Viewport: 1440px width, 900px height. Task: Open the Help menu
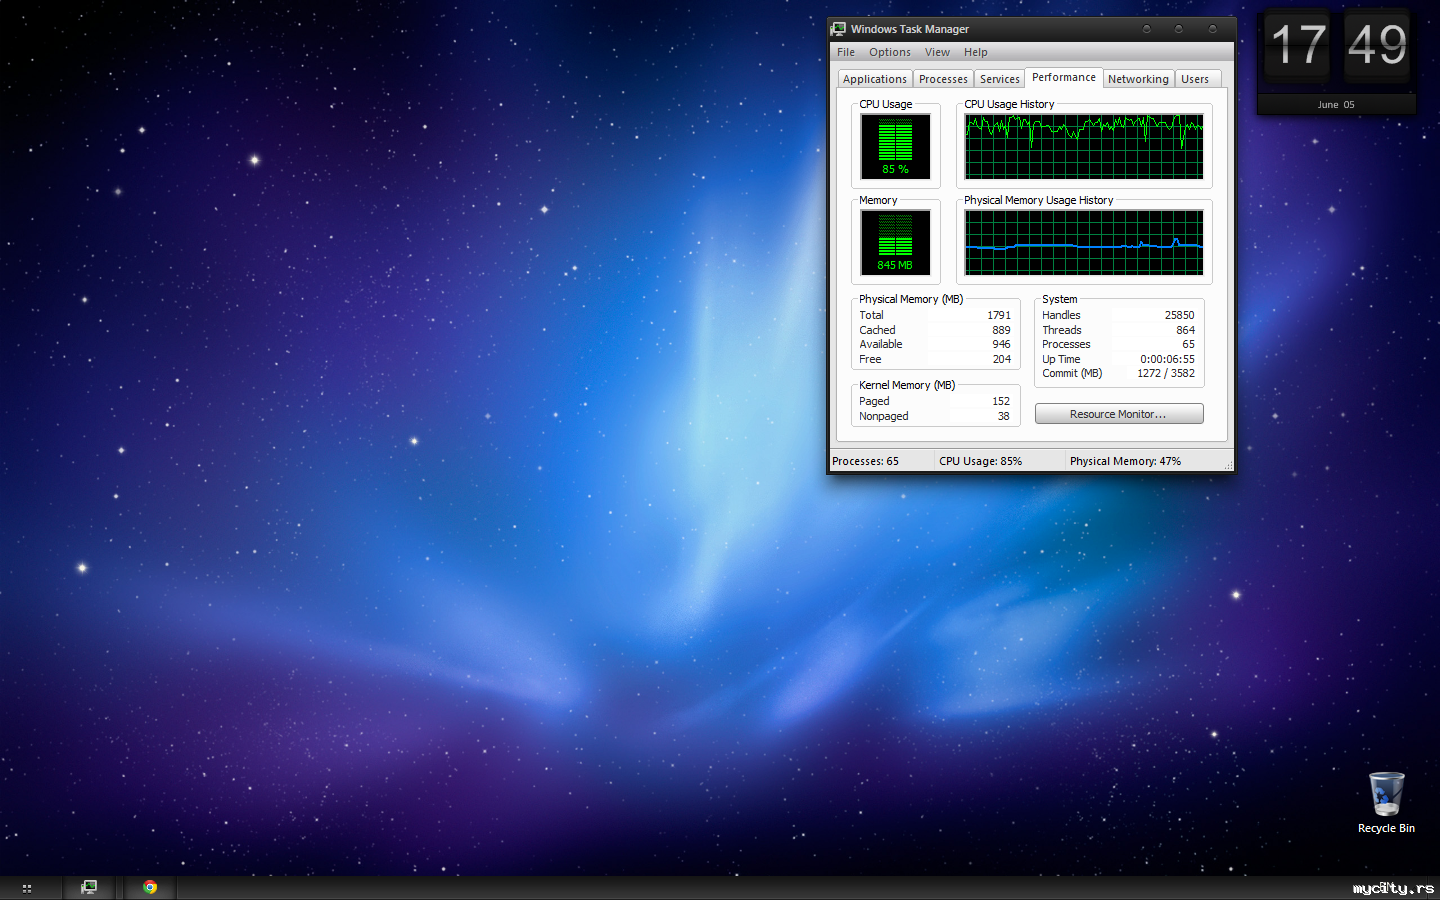pyautogui.click(x=975, y=52)
